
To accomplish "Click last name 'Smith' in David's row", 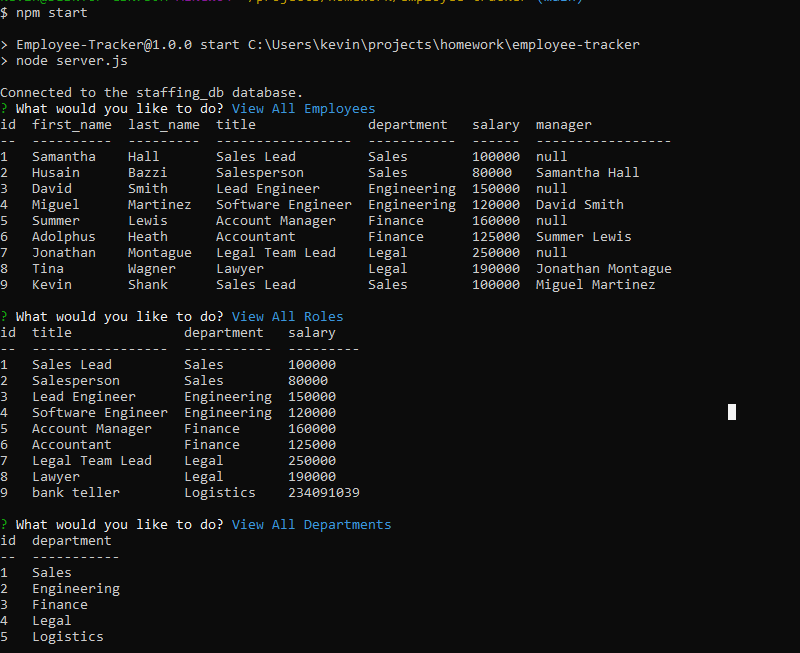I will point(147,189).
